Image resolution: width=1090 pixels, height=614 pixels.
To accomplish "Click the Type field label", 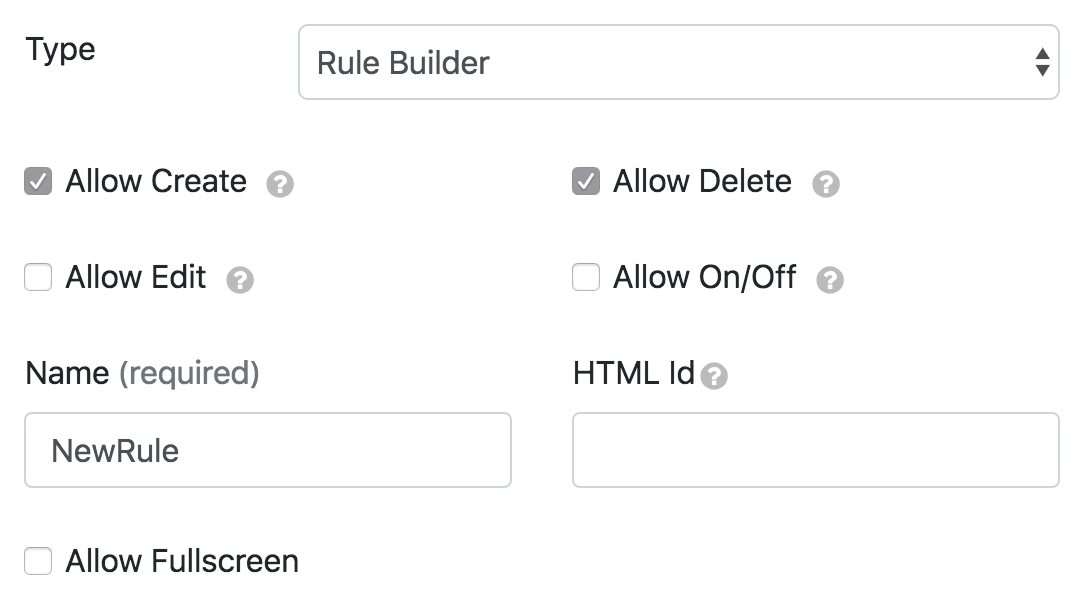I will pyautogui.click(x=60, y=49).
